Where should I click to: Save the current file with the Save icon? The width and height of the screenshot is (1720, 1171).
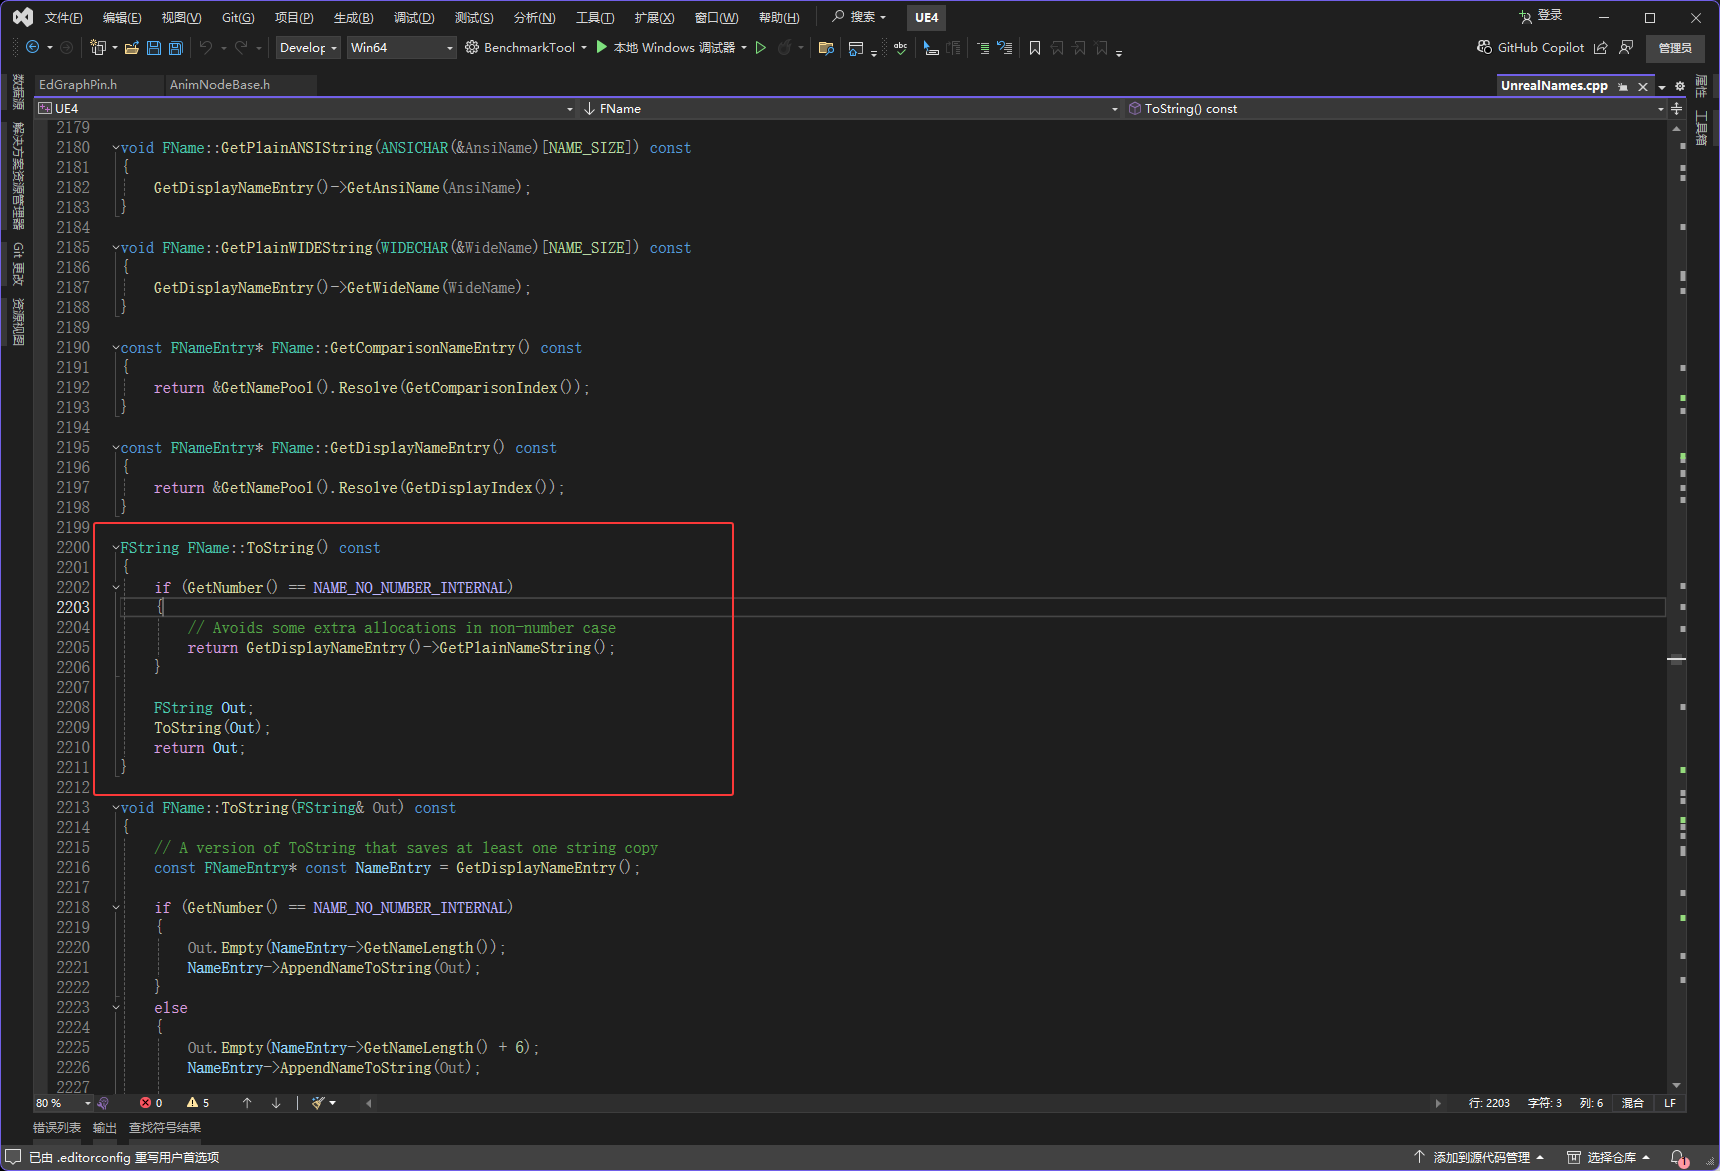pos(153,47)
